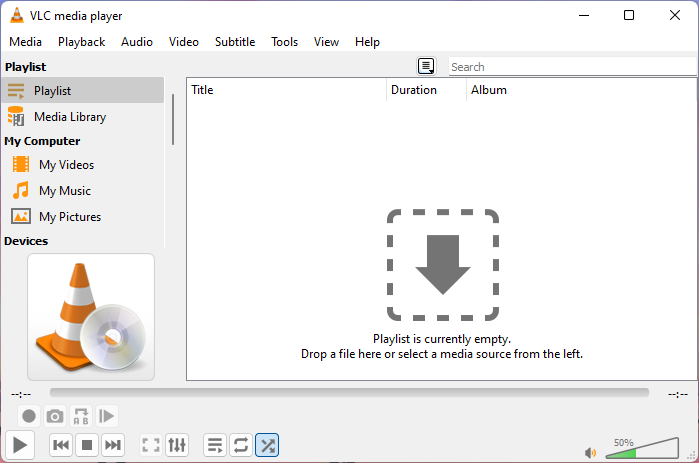Skip to previous media track

point(61,445)
